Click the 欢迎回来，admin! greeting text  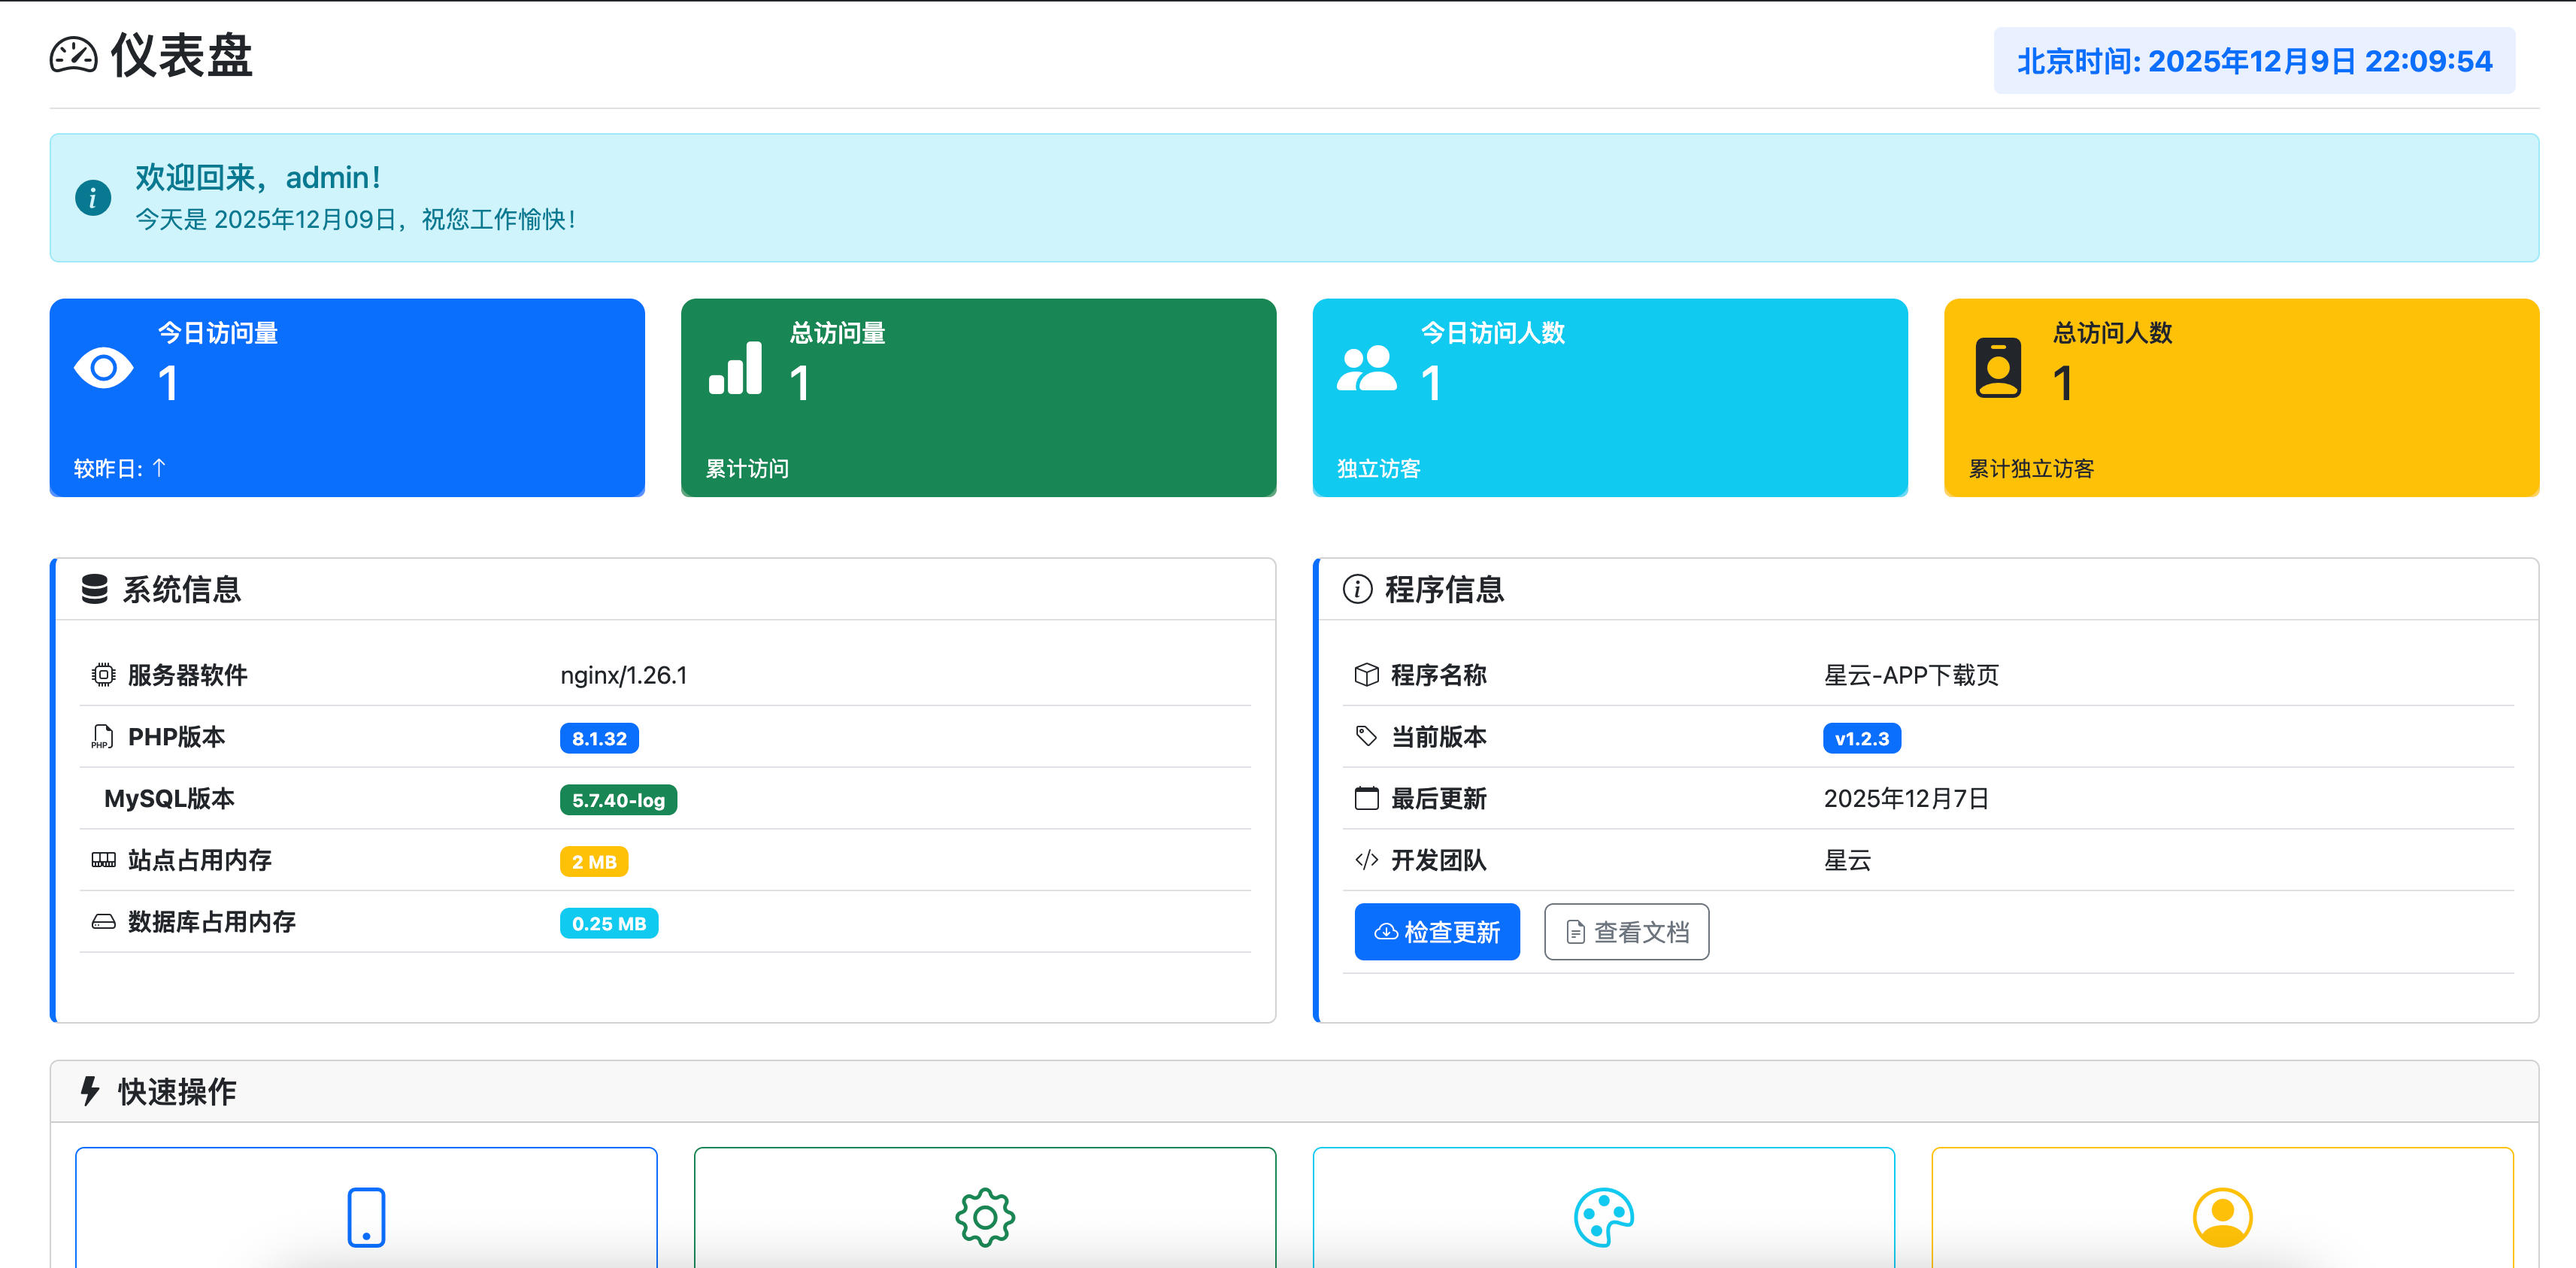(259, 177)
